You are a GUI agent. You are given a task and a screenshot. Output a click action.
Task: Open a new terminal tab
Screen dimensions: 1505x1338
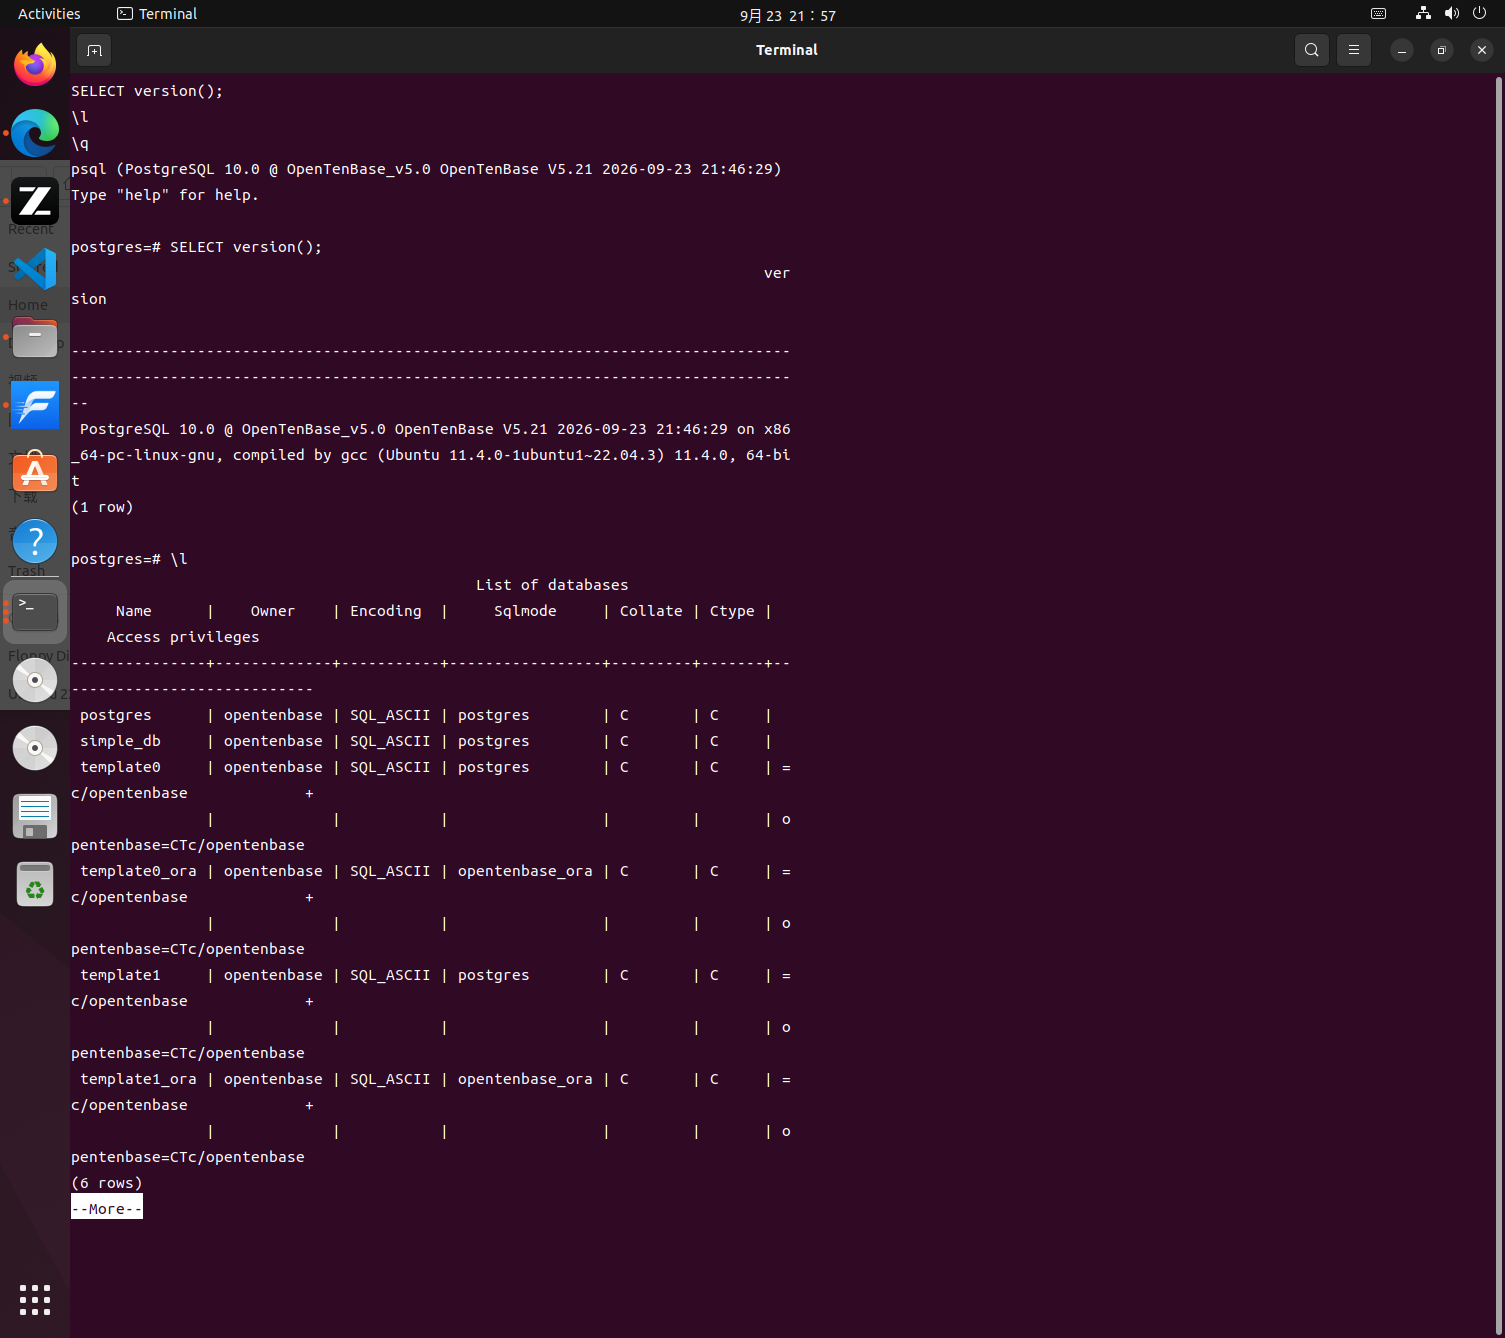tap(94, 50)
